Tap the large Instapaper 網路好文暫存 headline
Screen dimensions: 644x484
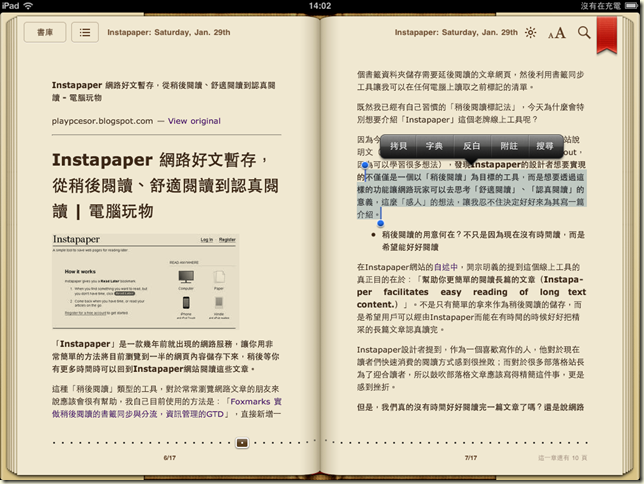(165, 185)
